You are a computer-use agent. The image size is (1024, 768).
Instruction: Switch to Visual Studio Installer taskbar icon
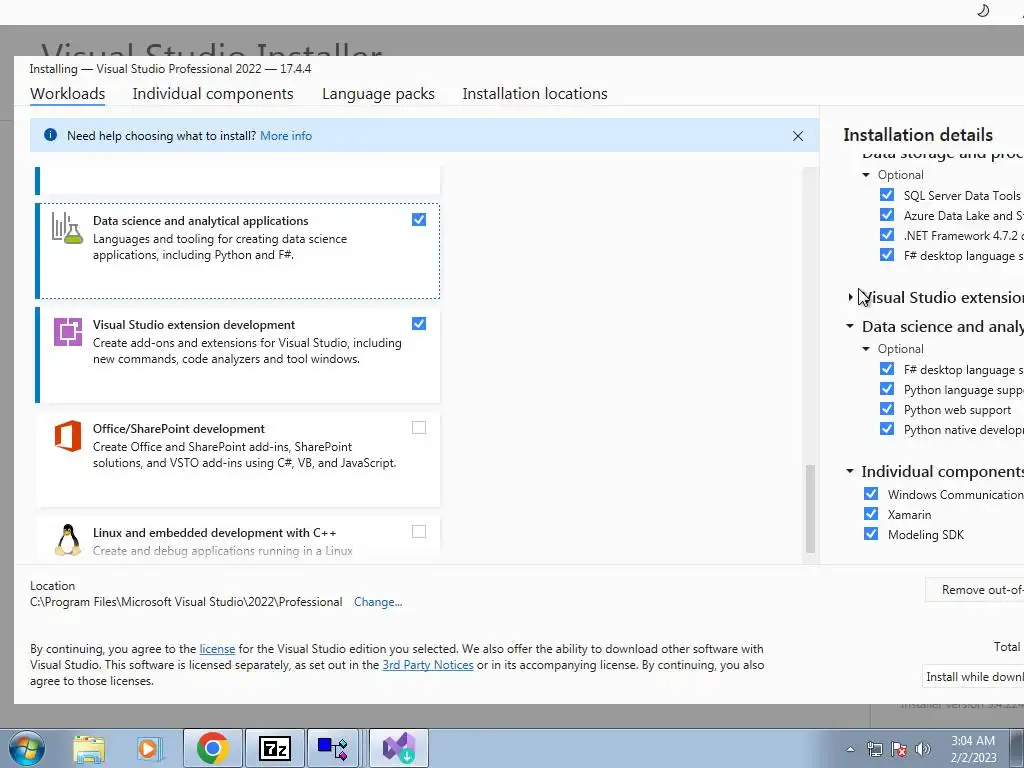coord(399,748)
